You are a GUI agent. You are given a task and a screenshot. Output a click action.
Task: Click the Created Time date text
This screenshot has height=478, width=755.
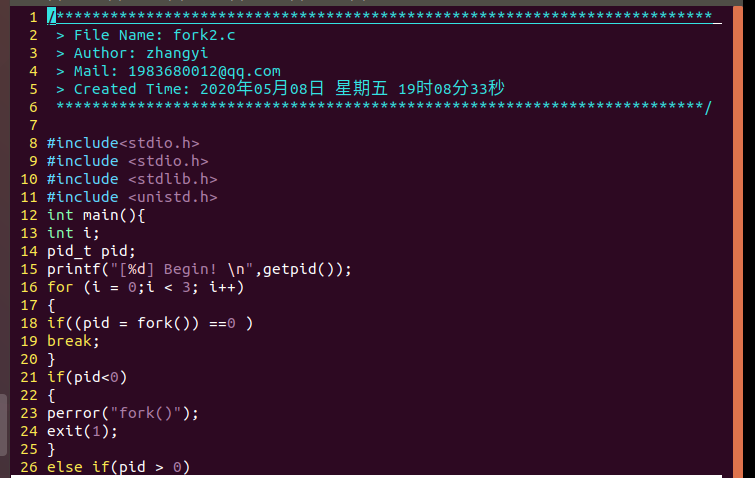pyautogui.click(x=352, y=89)
